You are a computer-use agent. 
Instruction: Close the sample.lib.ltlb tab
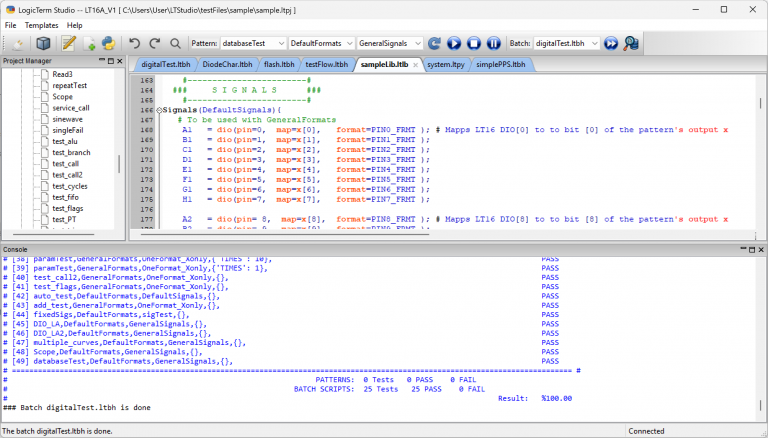tap(415, 64)
